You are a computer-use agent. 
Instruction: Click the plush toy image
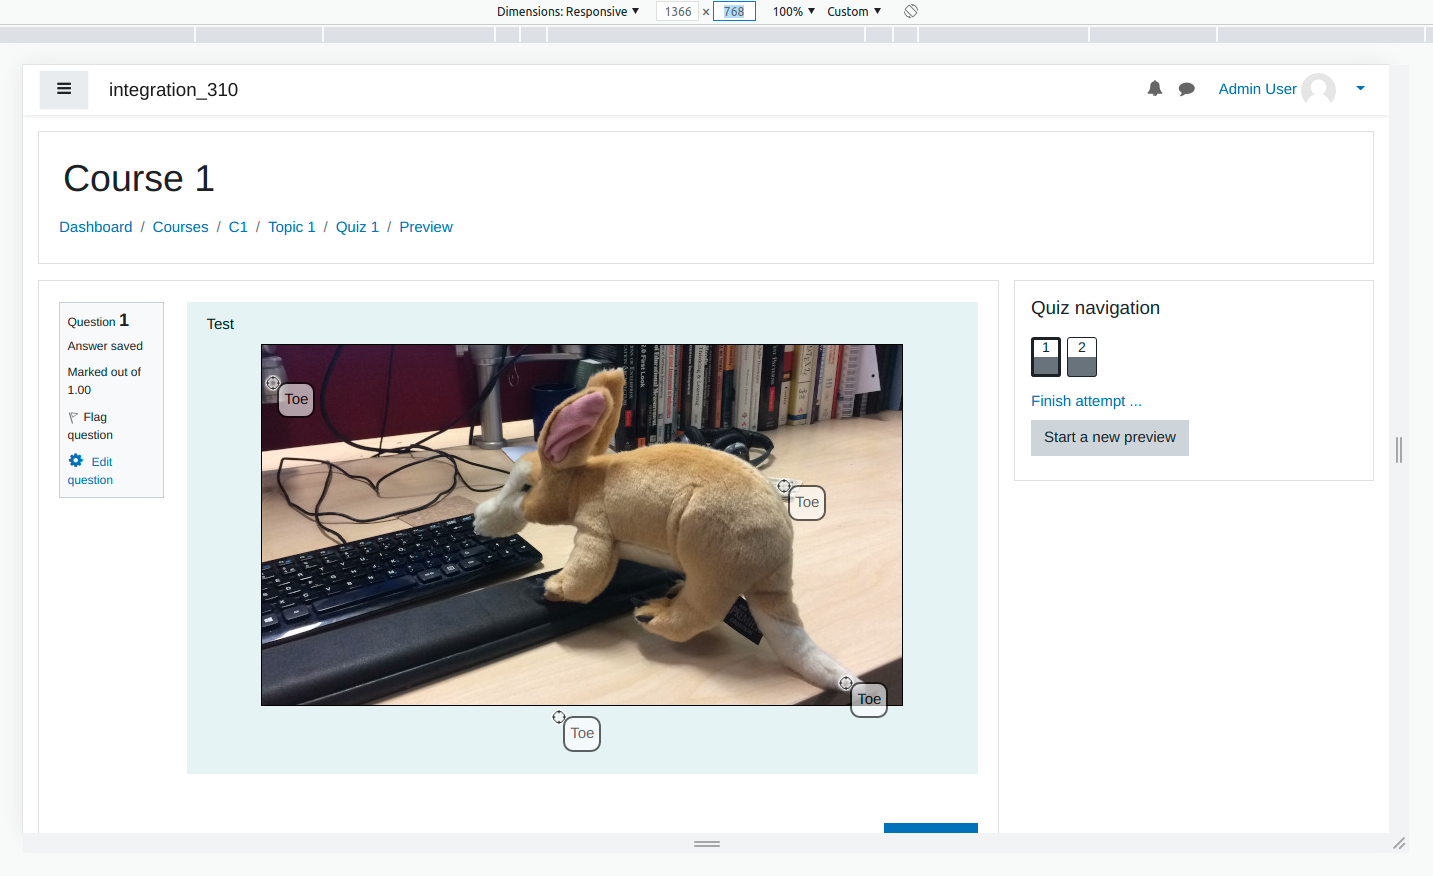tap(582, 525)
